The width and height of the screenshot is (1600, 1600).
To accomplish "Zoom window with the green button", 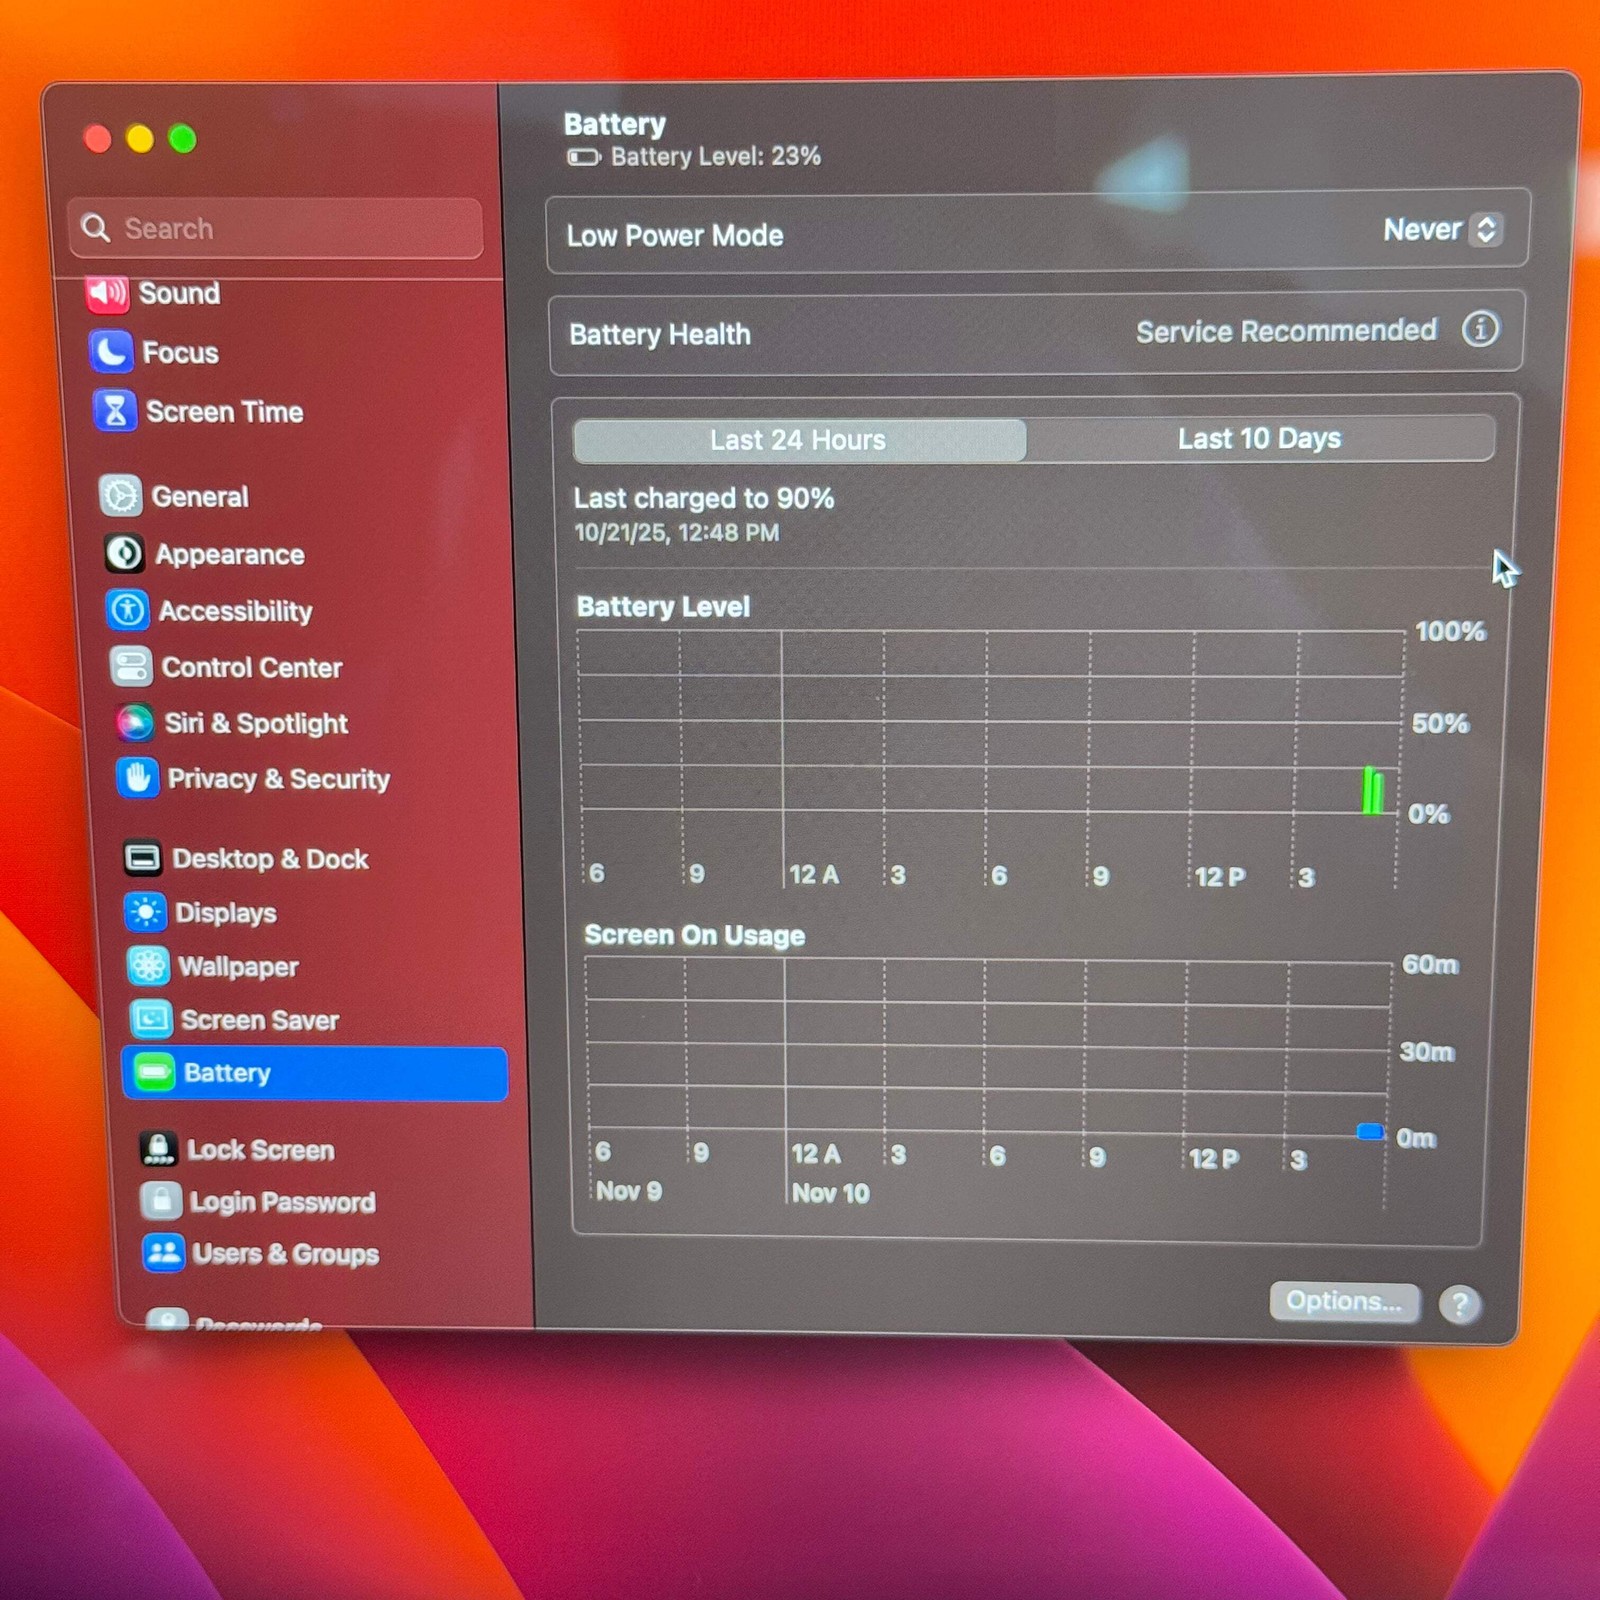I will tap(183, 139).
